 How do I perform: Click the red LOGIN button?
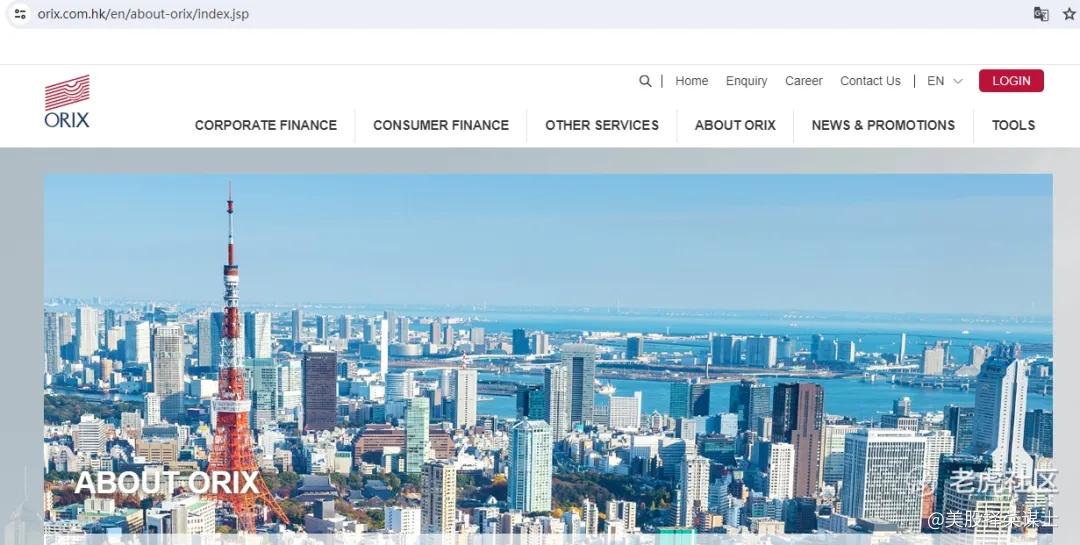coord(1011,81)
